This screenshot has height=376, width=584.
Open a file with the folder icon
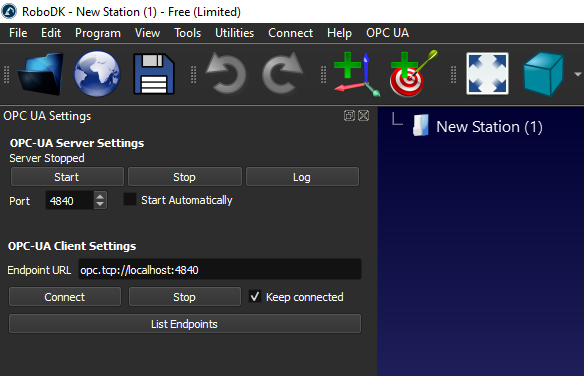coord(41,74)
